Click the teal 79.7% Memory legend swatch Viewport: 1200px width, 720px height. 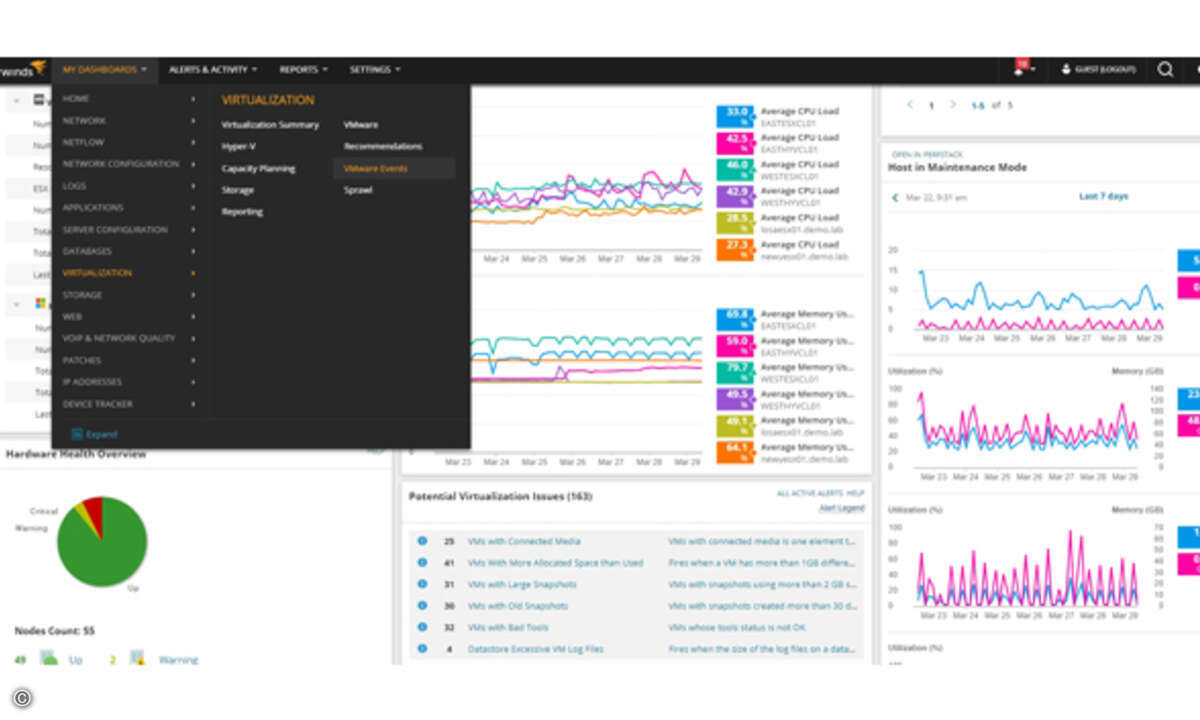pos(735,373)
